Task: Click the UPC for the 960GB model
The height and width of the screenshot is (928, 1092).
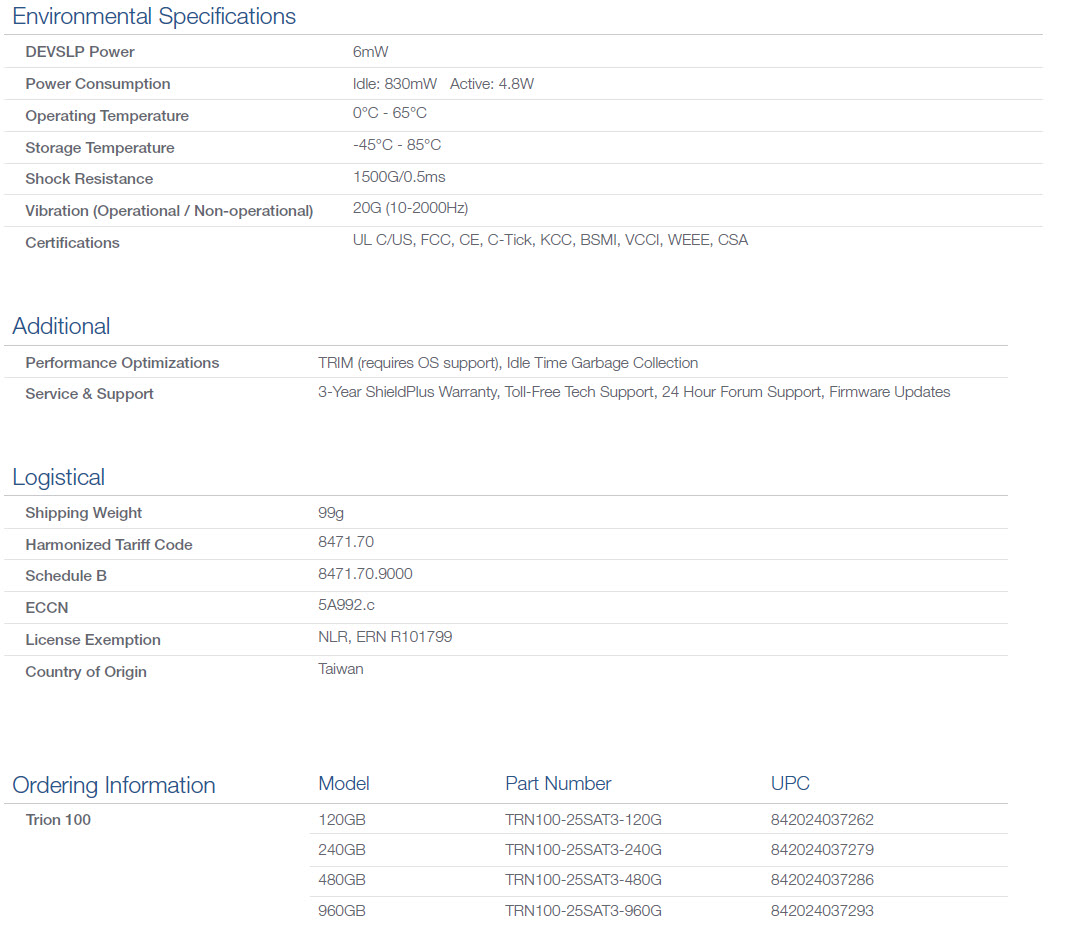Action: click(822, 911)
